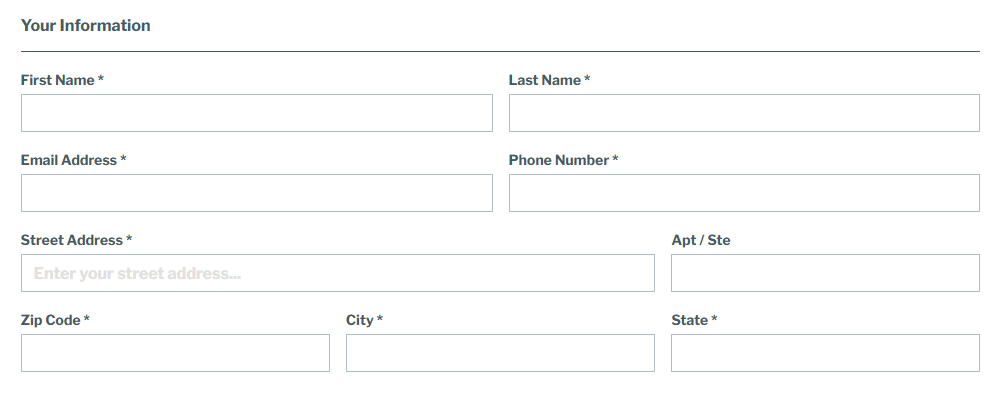The width and height of the screenshot is (996, 395).
Task: Click the First Name input field
Action: (257, 113)
